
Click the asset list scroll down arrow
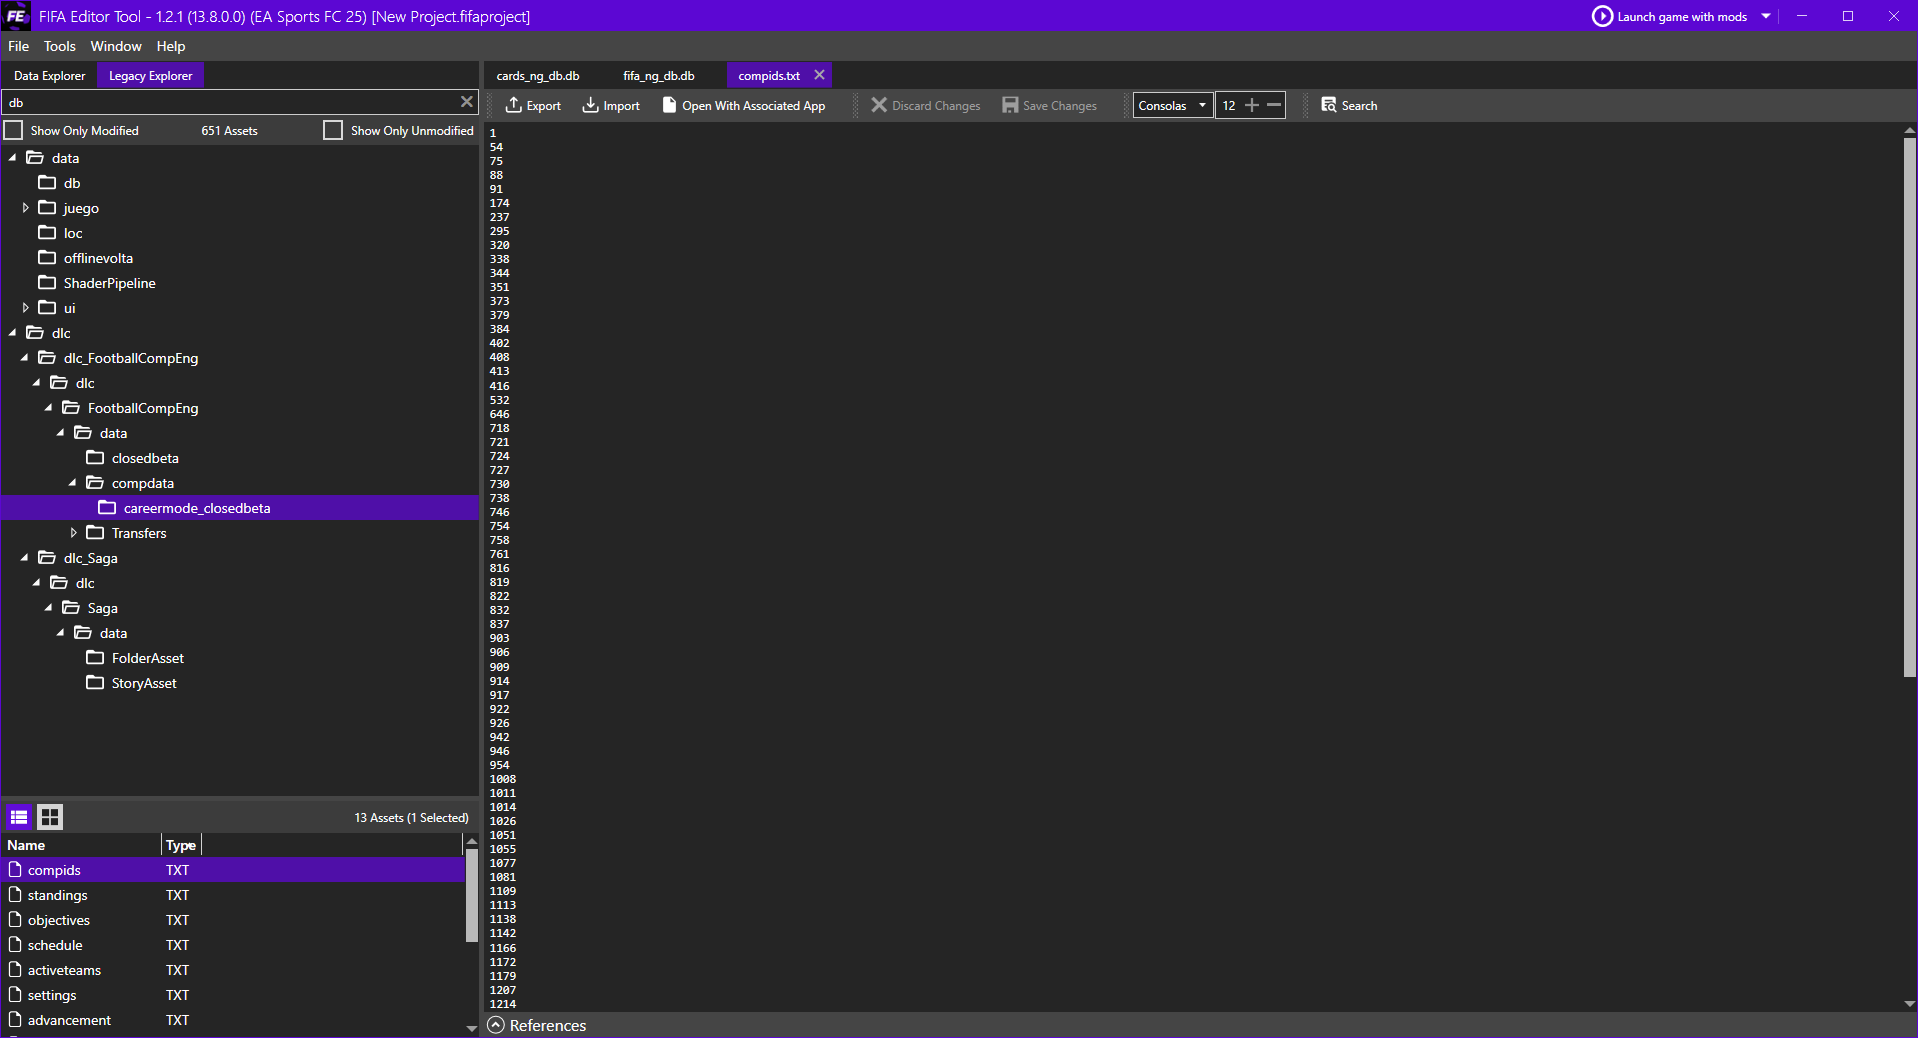coord(471,1027)
